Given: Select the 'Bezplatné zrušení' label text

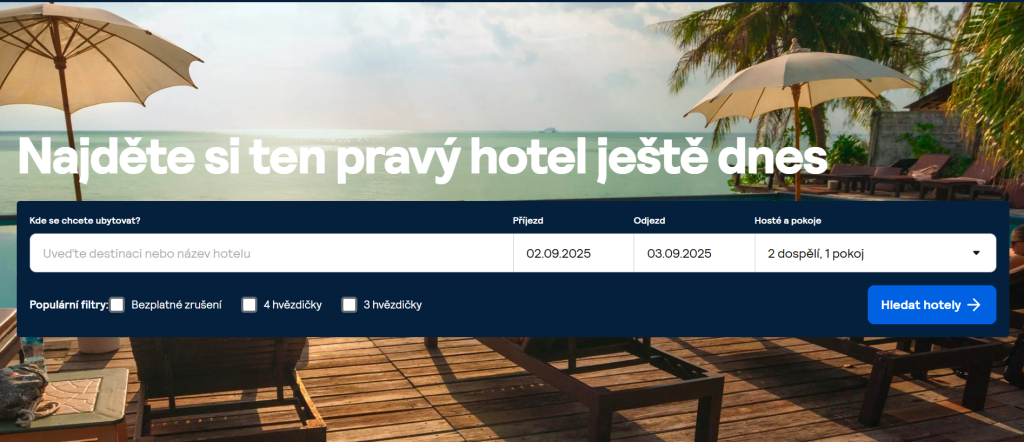Looking at the screenshot, I should [176, 305].
